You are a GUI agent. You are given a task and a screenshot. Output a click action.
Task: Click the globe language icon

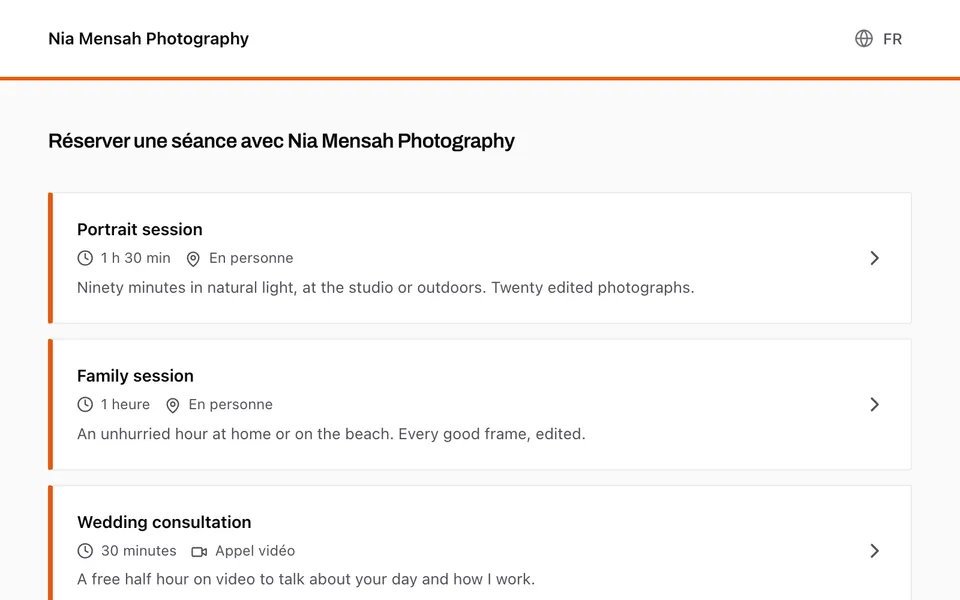[864, 39]
